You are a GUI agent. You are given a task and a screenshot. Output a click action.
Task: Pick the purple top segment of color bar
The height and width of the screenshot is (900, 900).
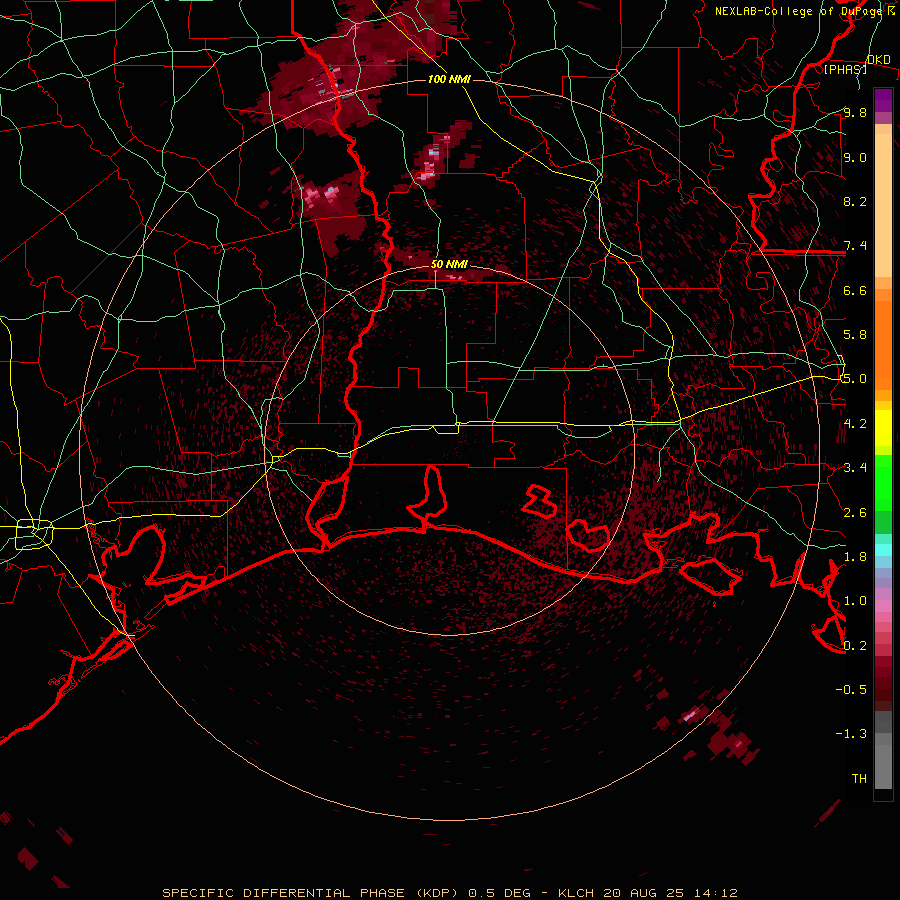(x=883, y=100)
